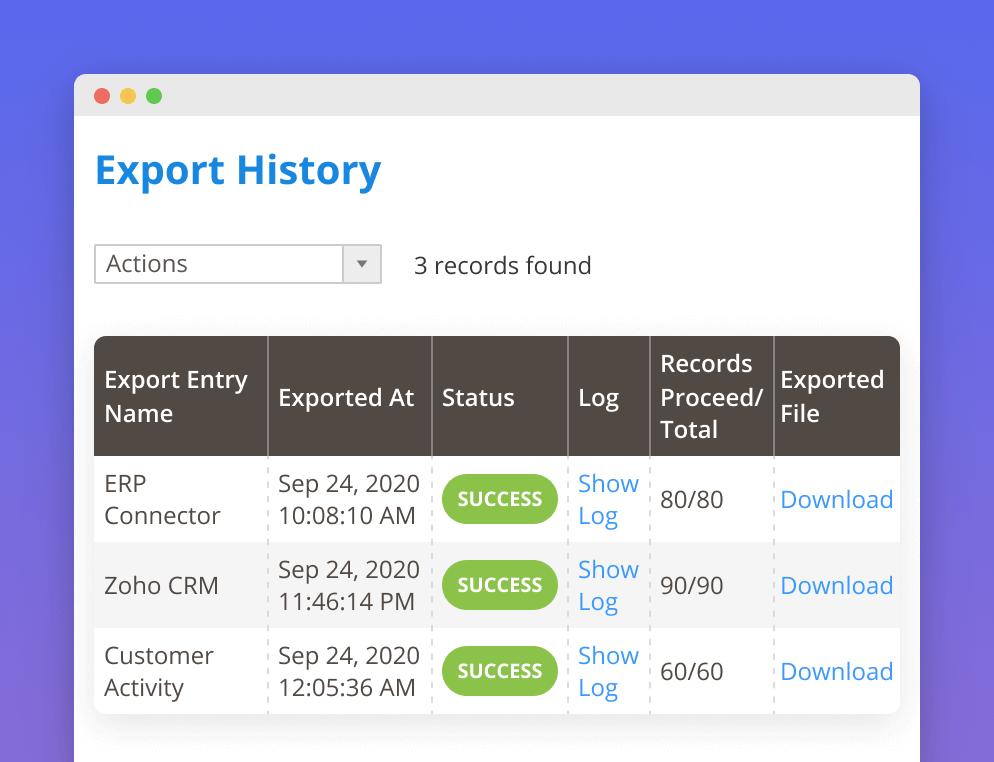Select the Status column header

[478, 396]
